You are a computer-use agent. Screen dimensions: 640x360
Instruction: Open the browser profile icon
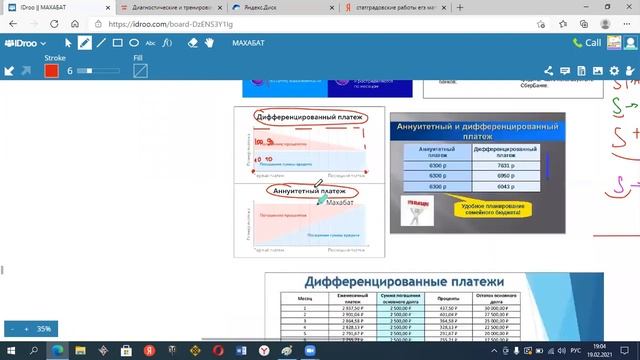click(605, 24)
